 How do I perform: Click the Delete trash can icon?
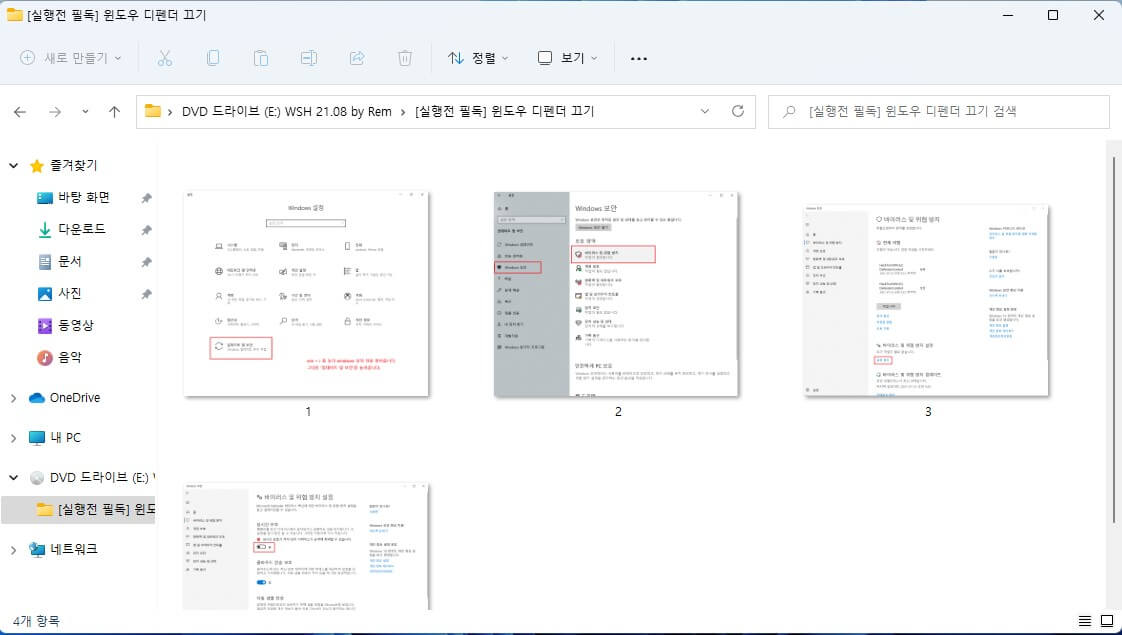coord(405,58)
